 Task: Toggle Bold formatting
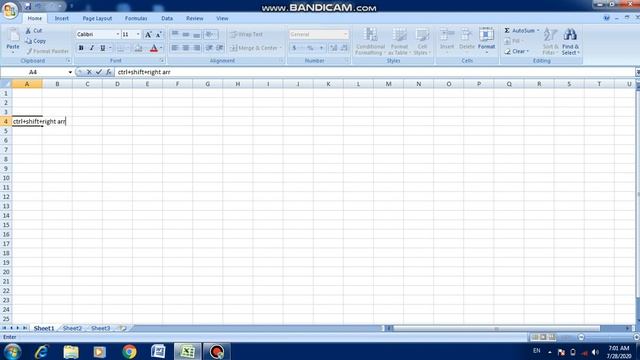tap(81, 48)
